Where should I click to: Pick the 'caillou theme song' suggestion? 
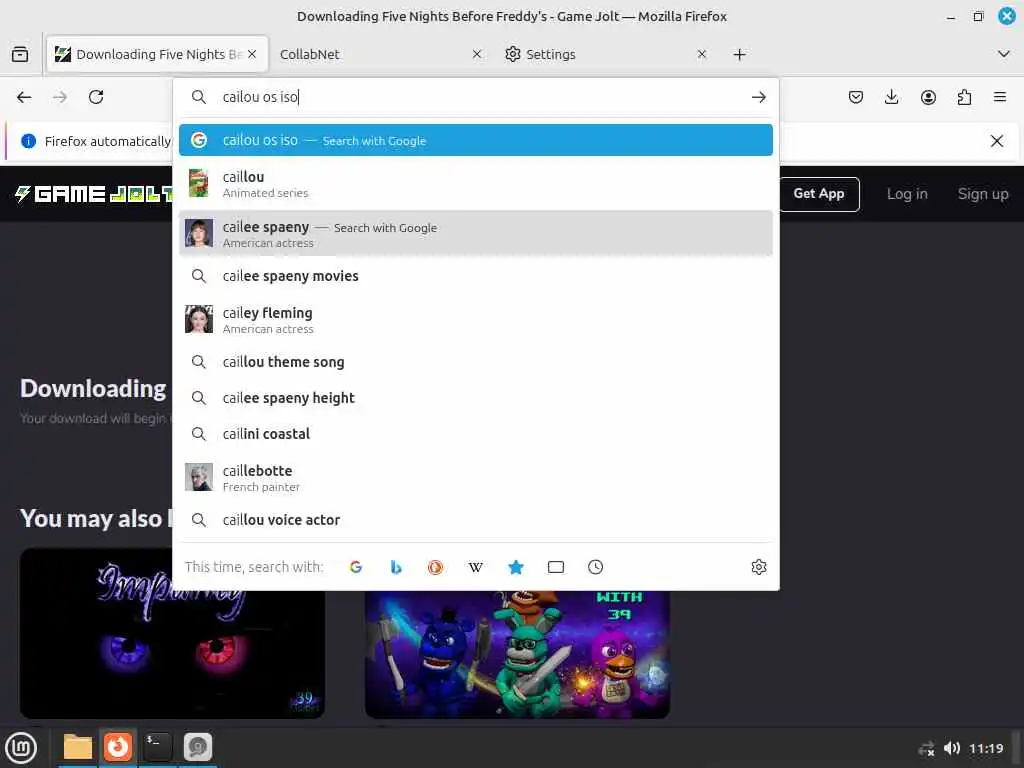475,362
